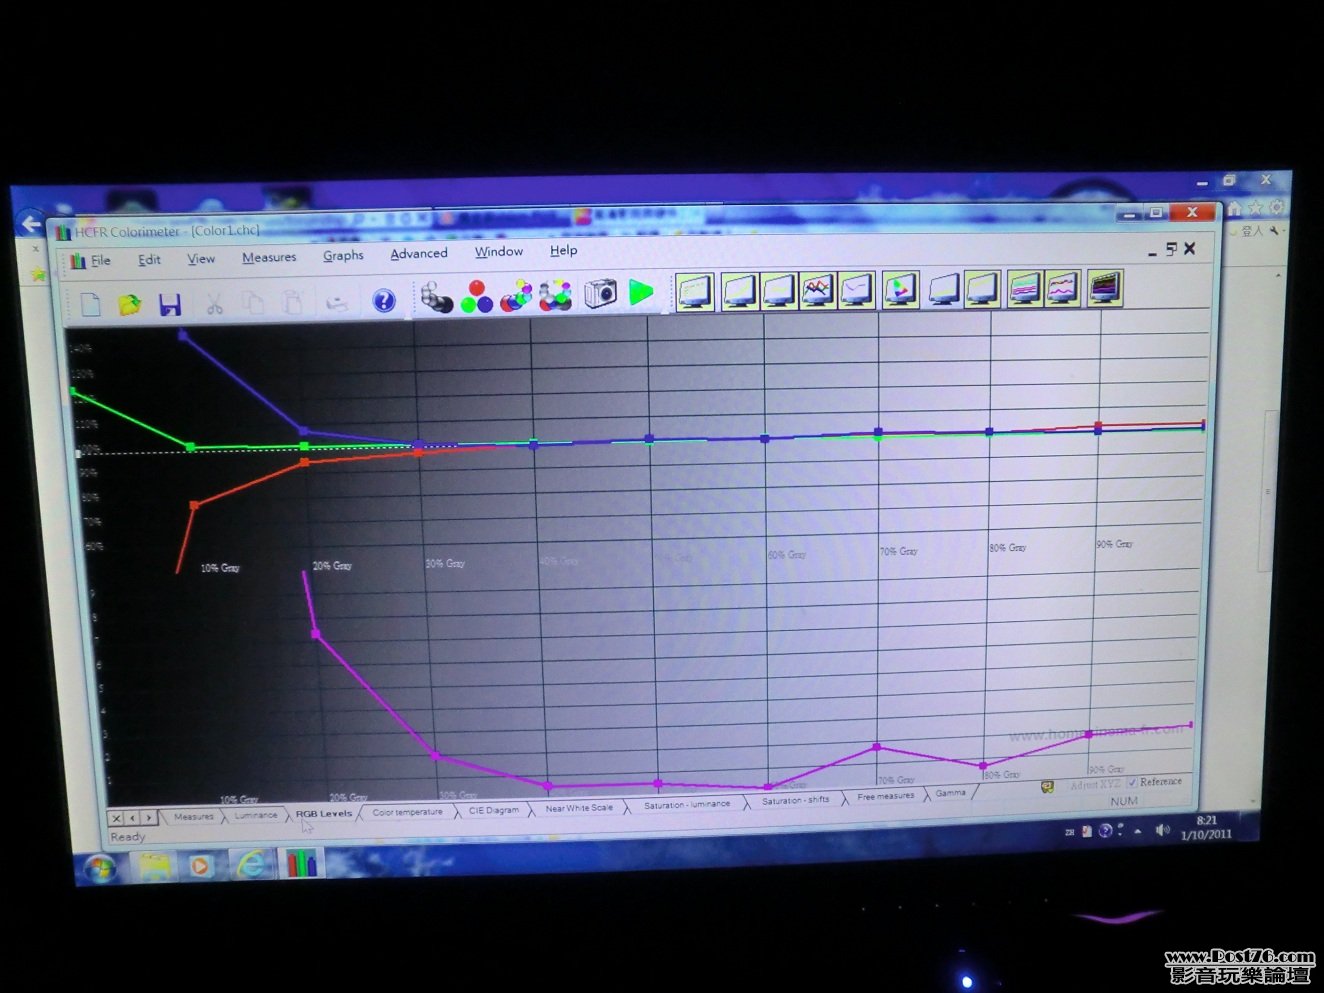Click the blue data point at 20% Gray
The image size is (1324, 993).
pos(304,432)
